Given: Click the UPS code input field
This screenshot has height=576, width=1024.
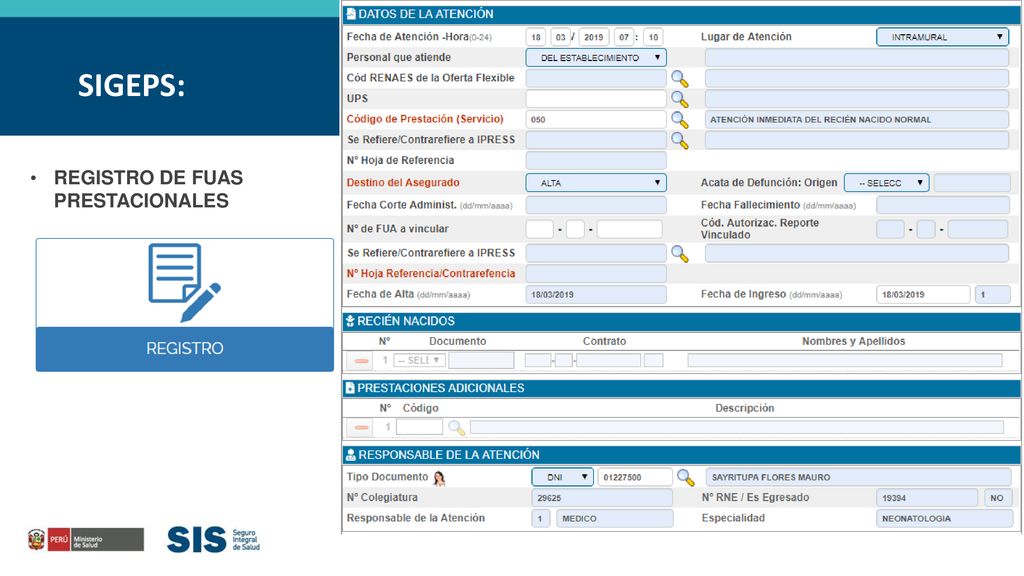Looking at the screenshot, I should [x=596, y=99].
